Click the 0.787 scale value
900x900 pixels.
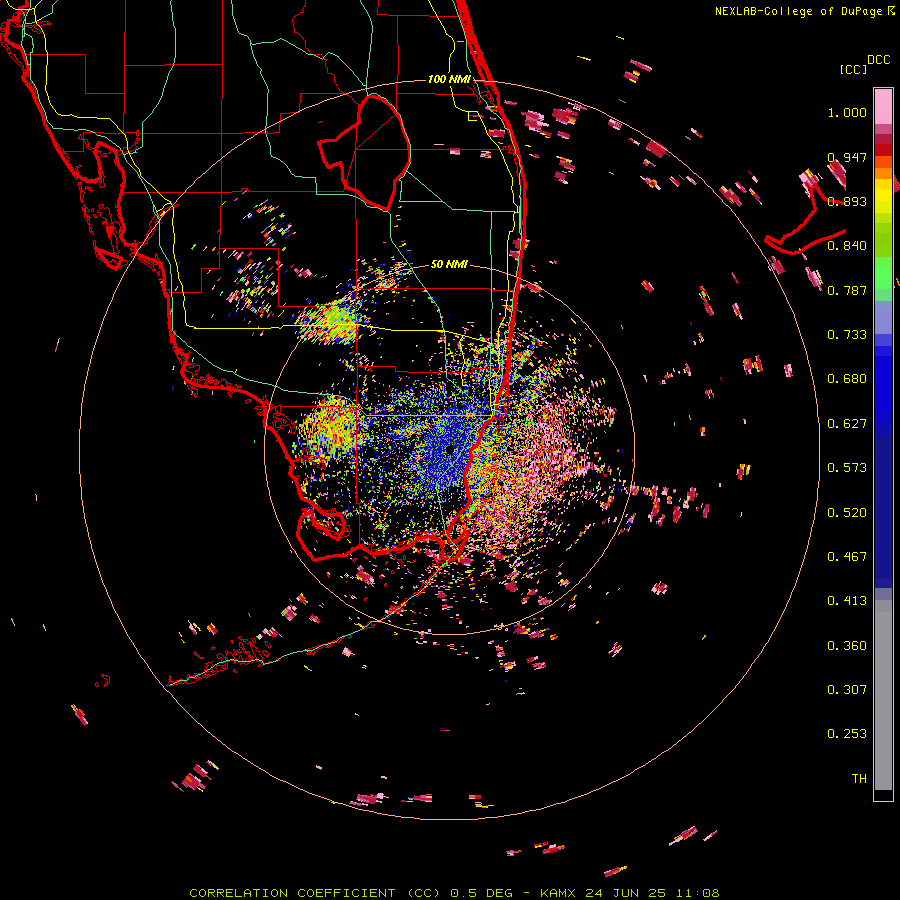pyautogui.click(x=847, y=290)
